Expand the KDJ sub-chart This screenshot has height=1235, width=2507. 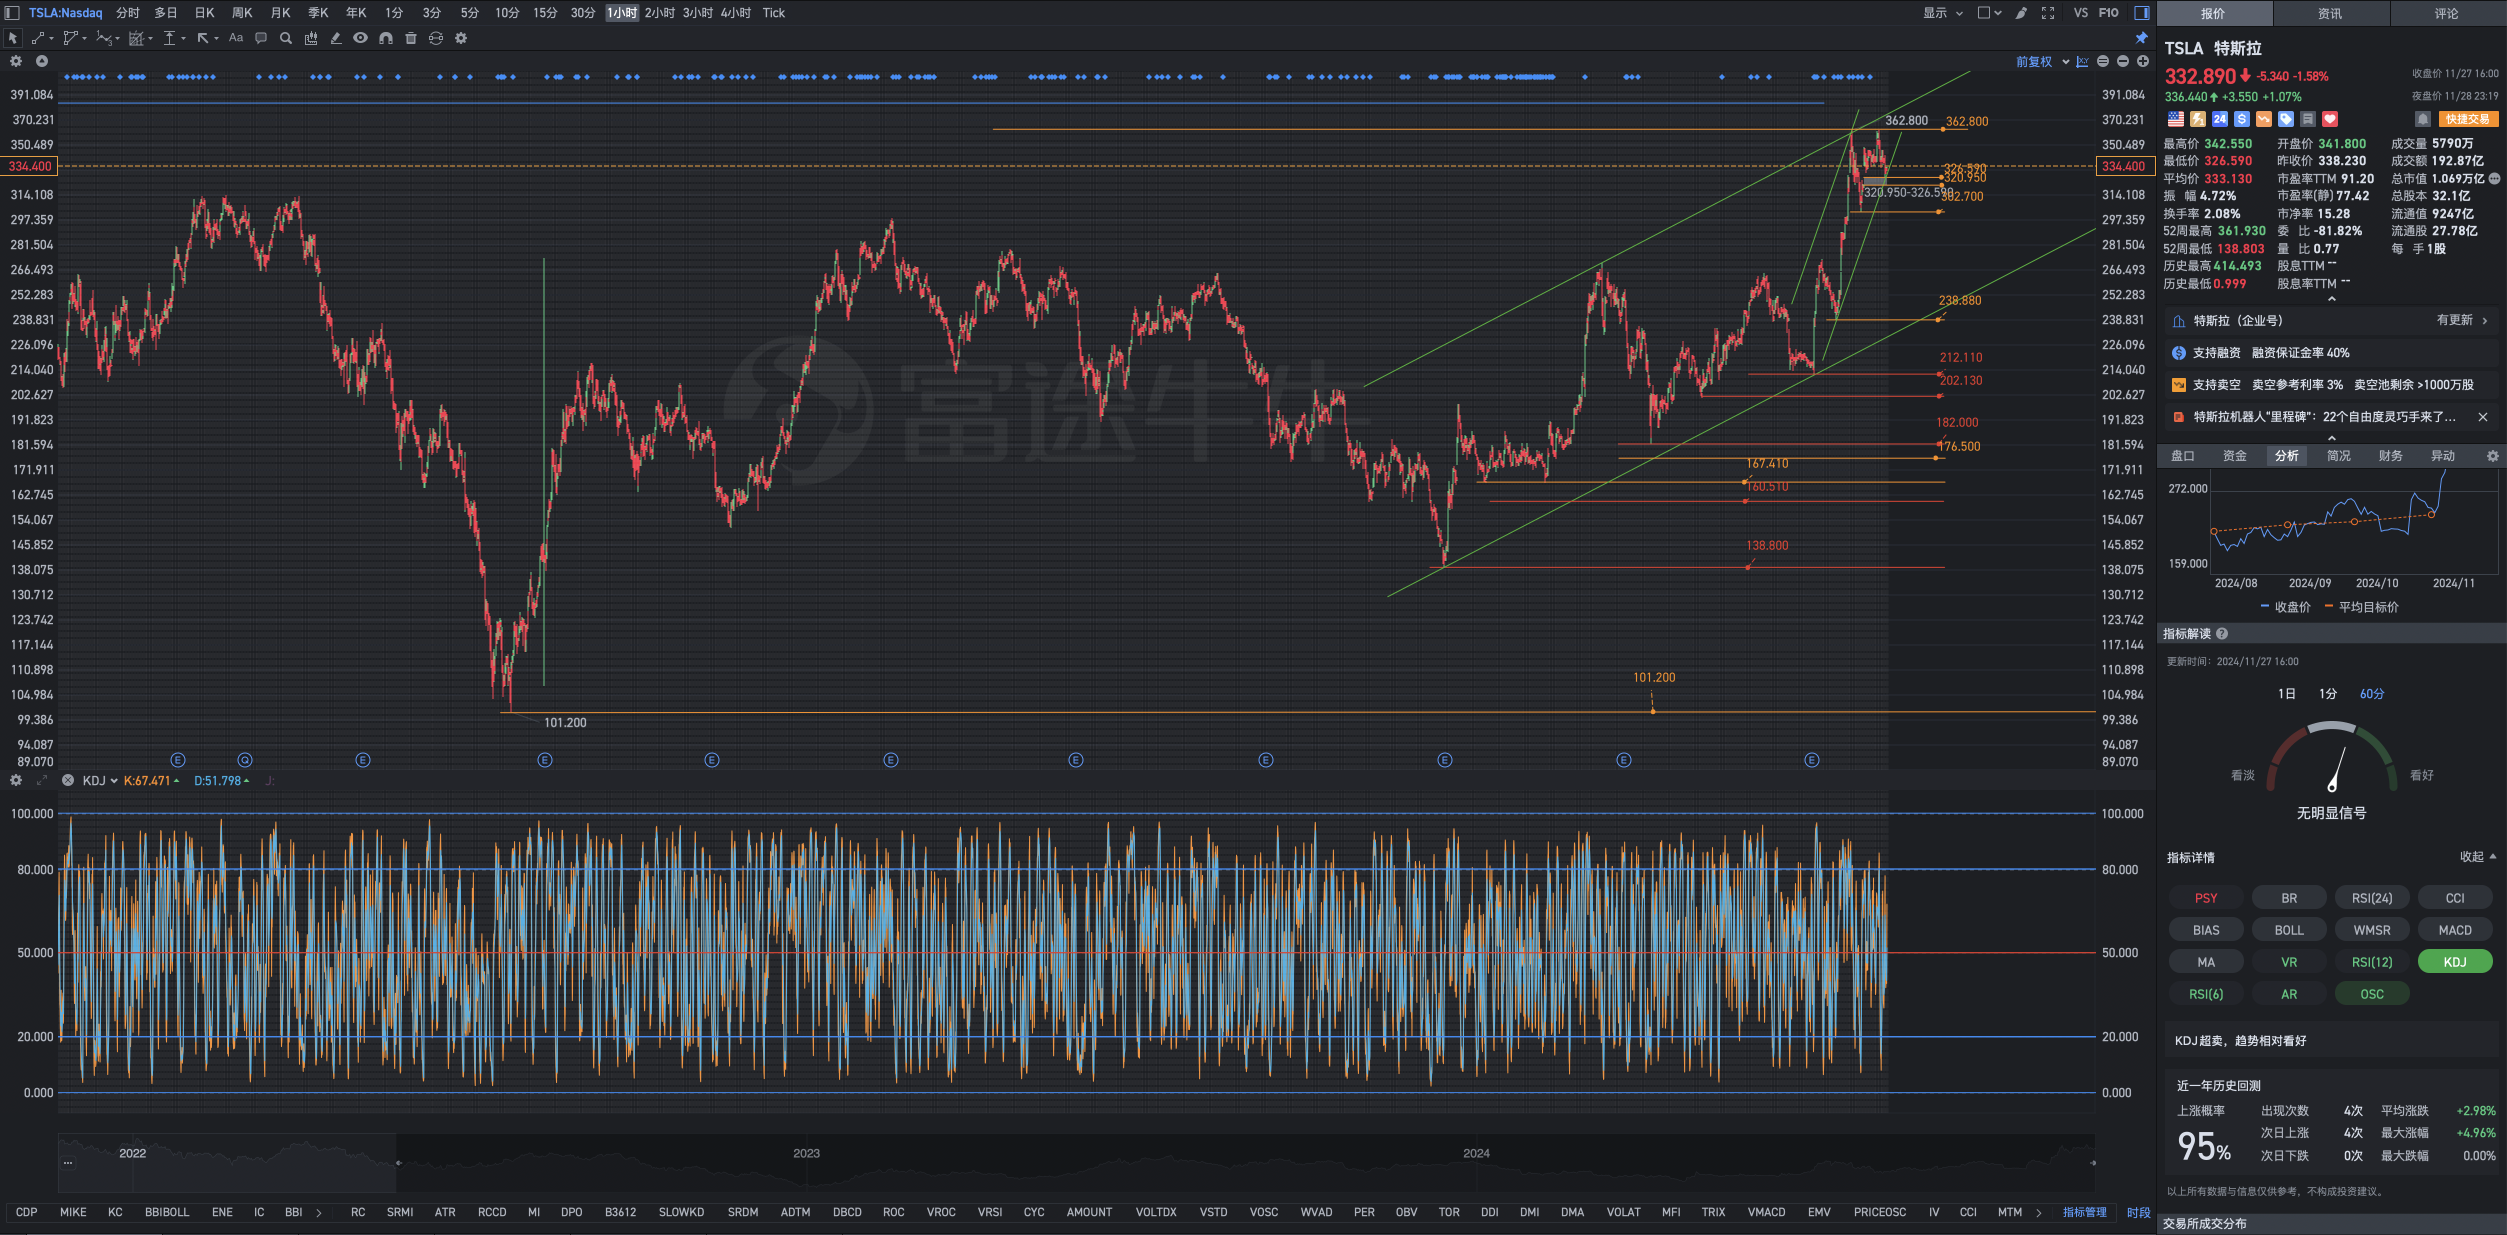click(42, 780)
